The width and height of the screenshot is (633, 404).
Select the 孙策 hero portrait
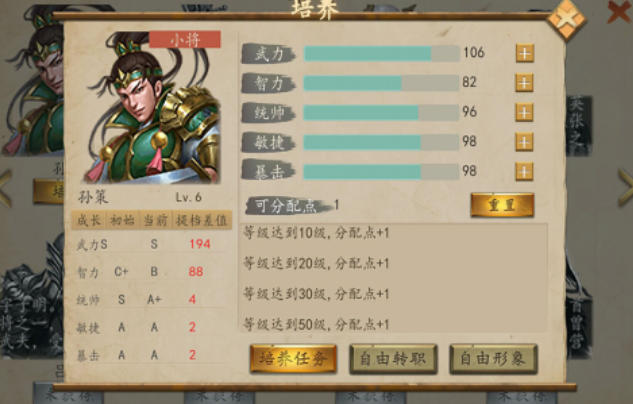(153, 108)
